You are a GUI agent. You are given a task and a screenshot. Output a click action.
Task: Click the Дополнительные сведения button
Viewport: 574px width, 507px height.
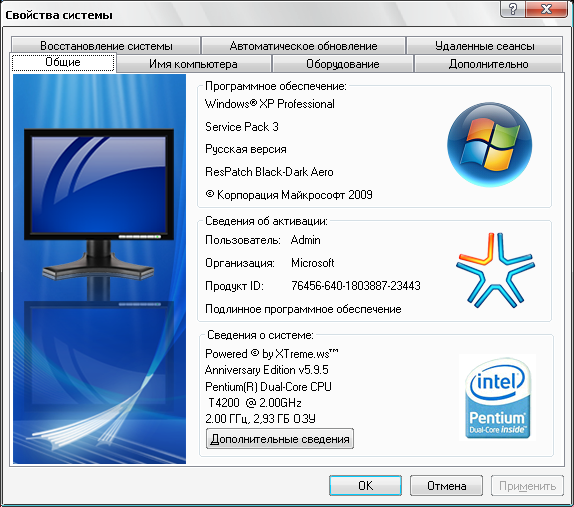280,439
